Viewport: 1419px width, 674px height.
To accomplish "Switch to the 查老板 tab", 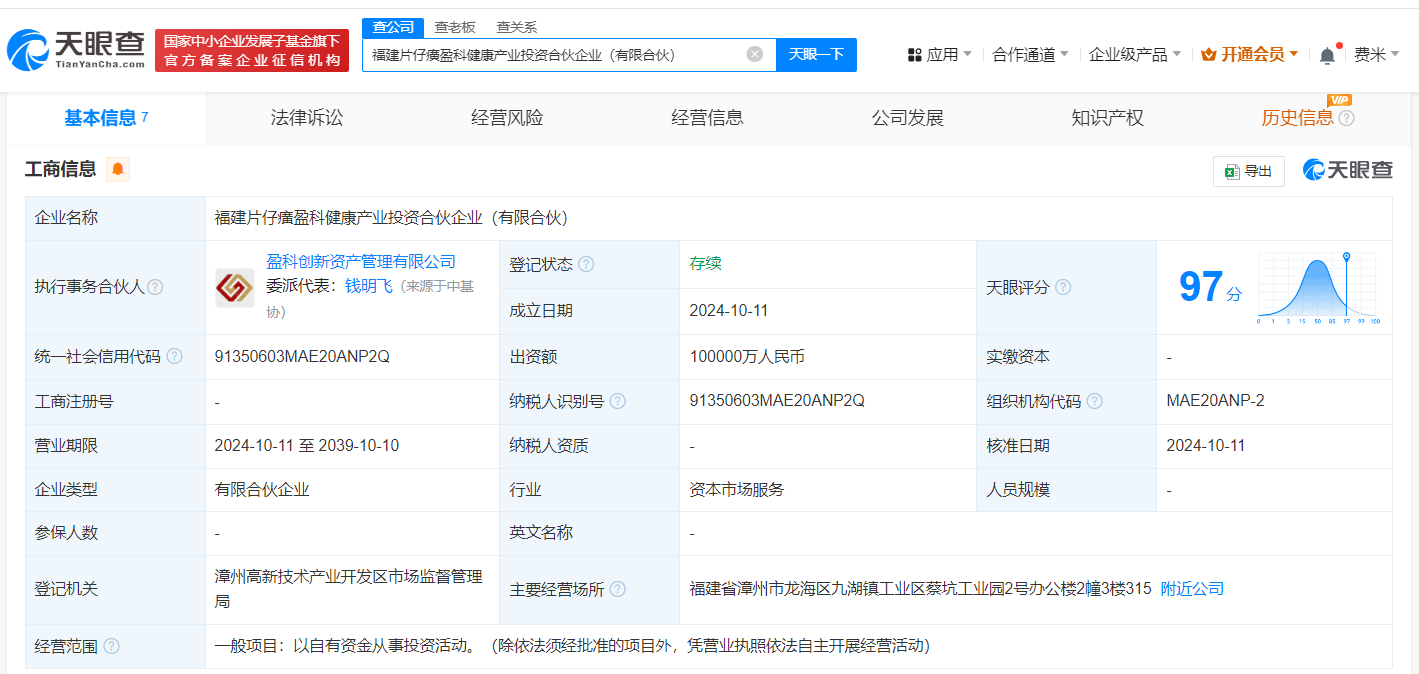I will pos(455,27).
